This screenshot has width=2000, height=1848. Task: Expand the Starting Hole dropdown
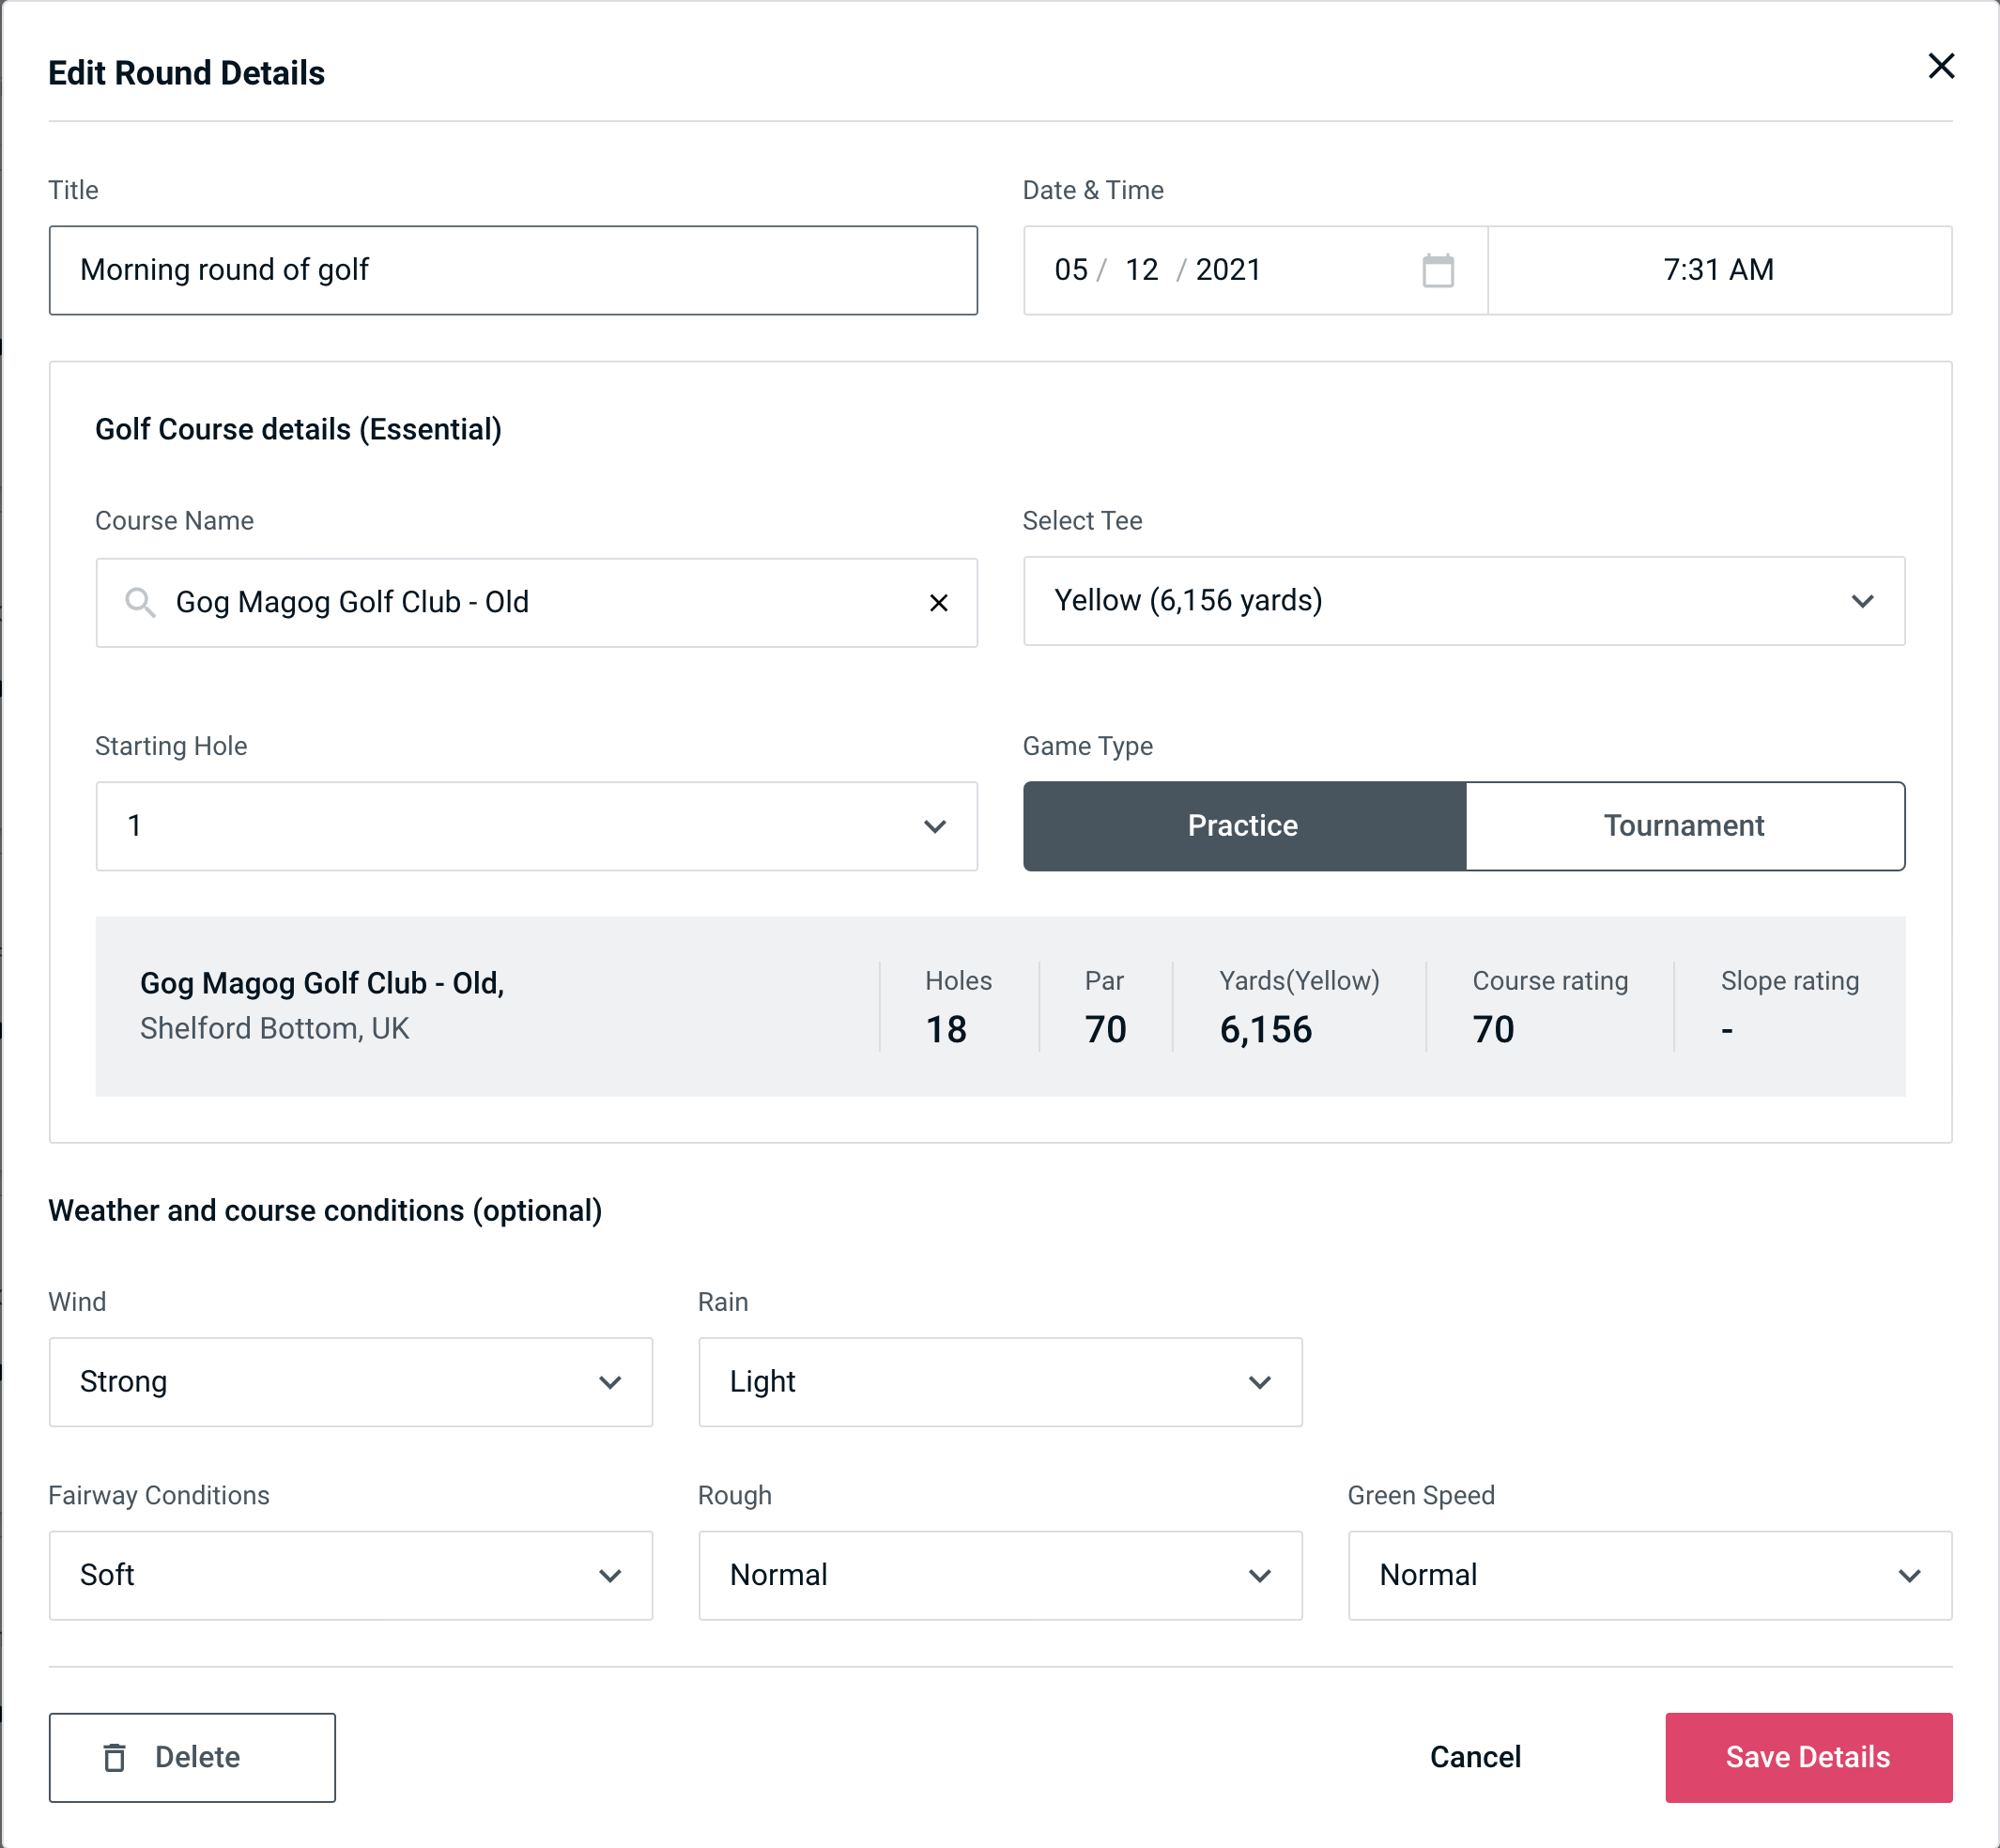533,825
